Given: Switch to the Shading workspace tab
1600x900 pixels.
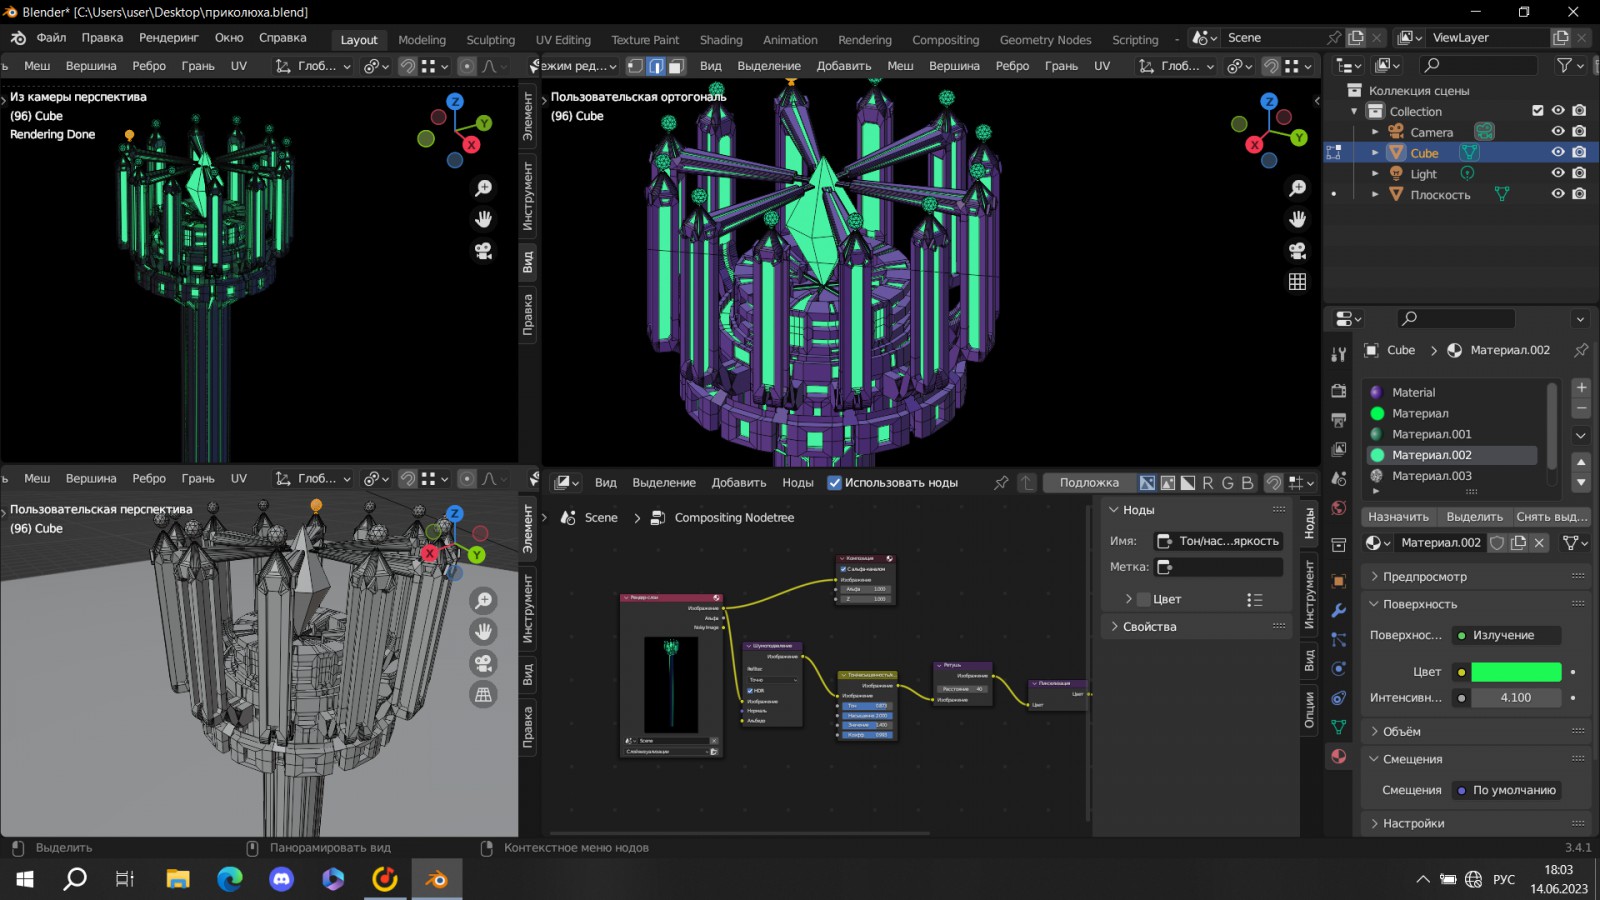Looking at the screenshot, I should point(720,40).
